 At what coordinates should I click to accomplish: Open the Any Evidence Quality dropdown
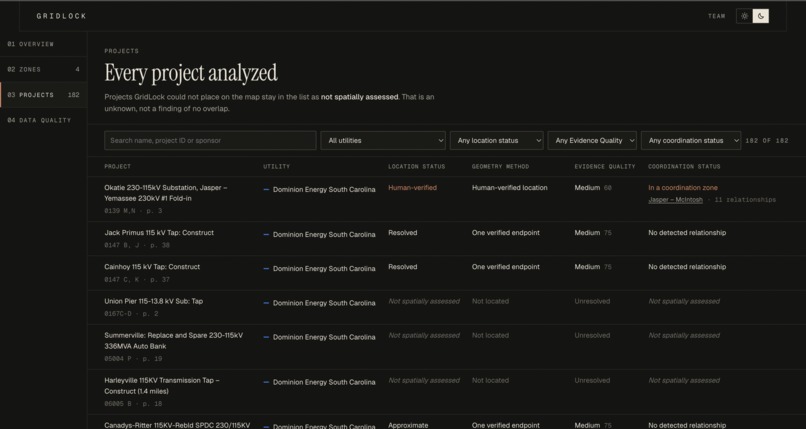click(x=592, y=140)
